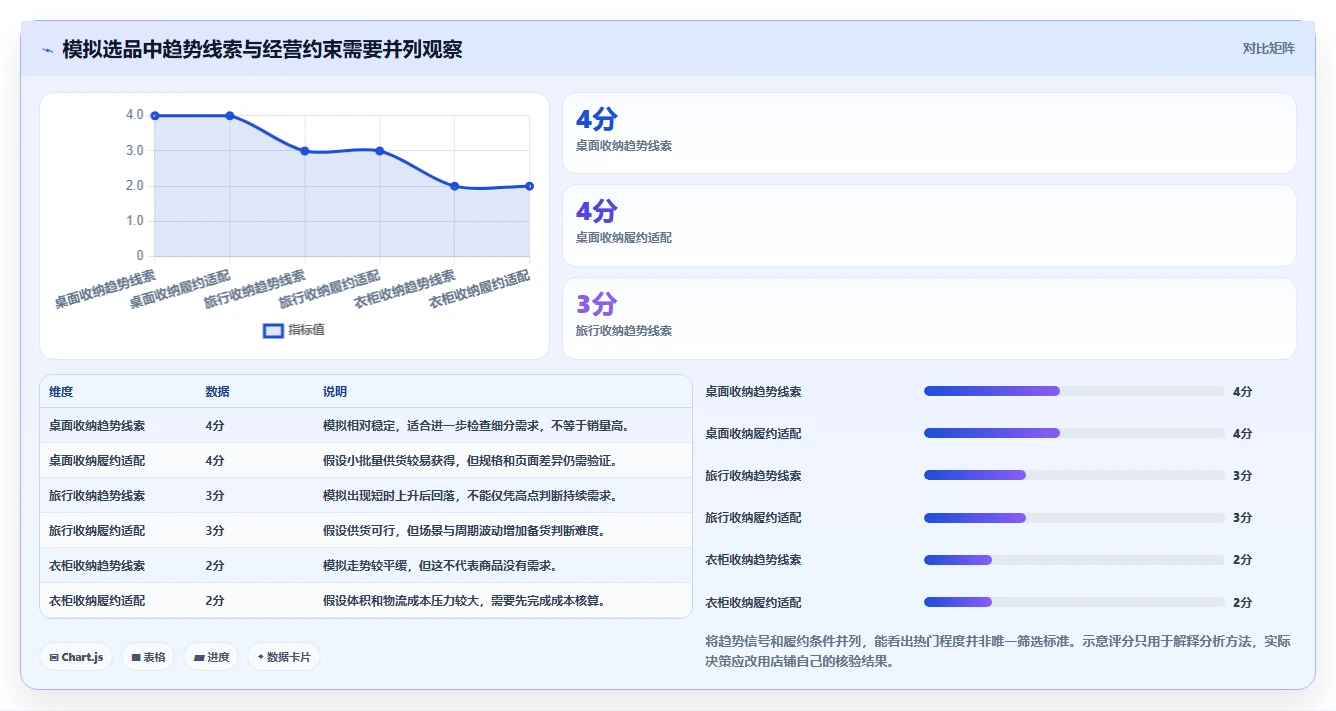
Task: Click the description starting 假设供货可行
Action: 464,531
